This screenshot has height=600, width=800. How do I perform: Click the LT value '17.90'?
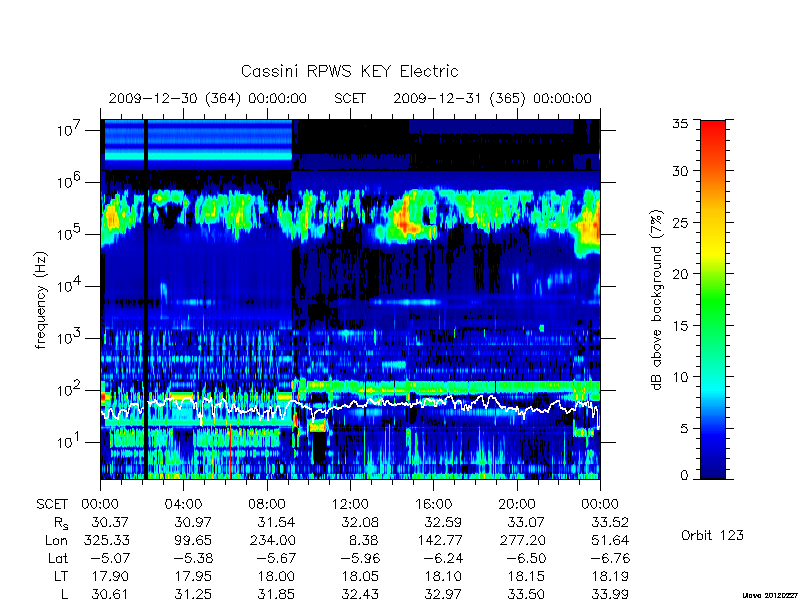pyautogui.click(x=110, y=577)
